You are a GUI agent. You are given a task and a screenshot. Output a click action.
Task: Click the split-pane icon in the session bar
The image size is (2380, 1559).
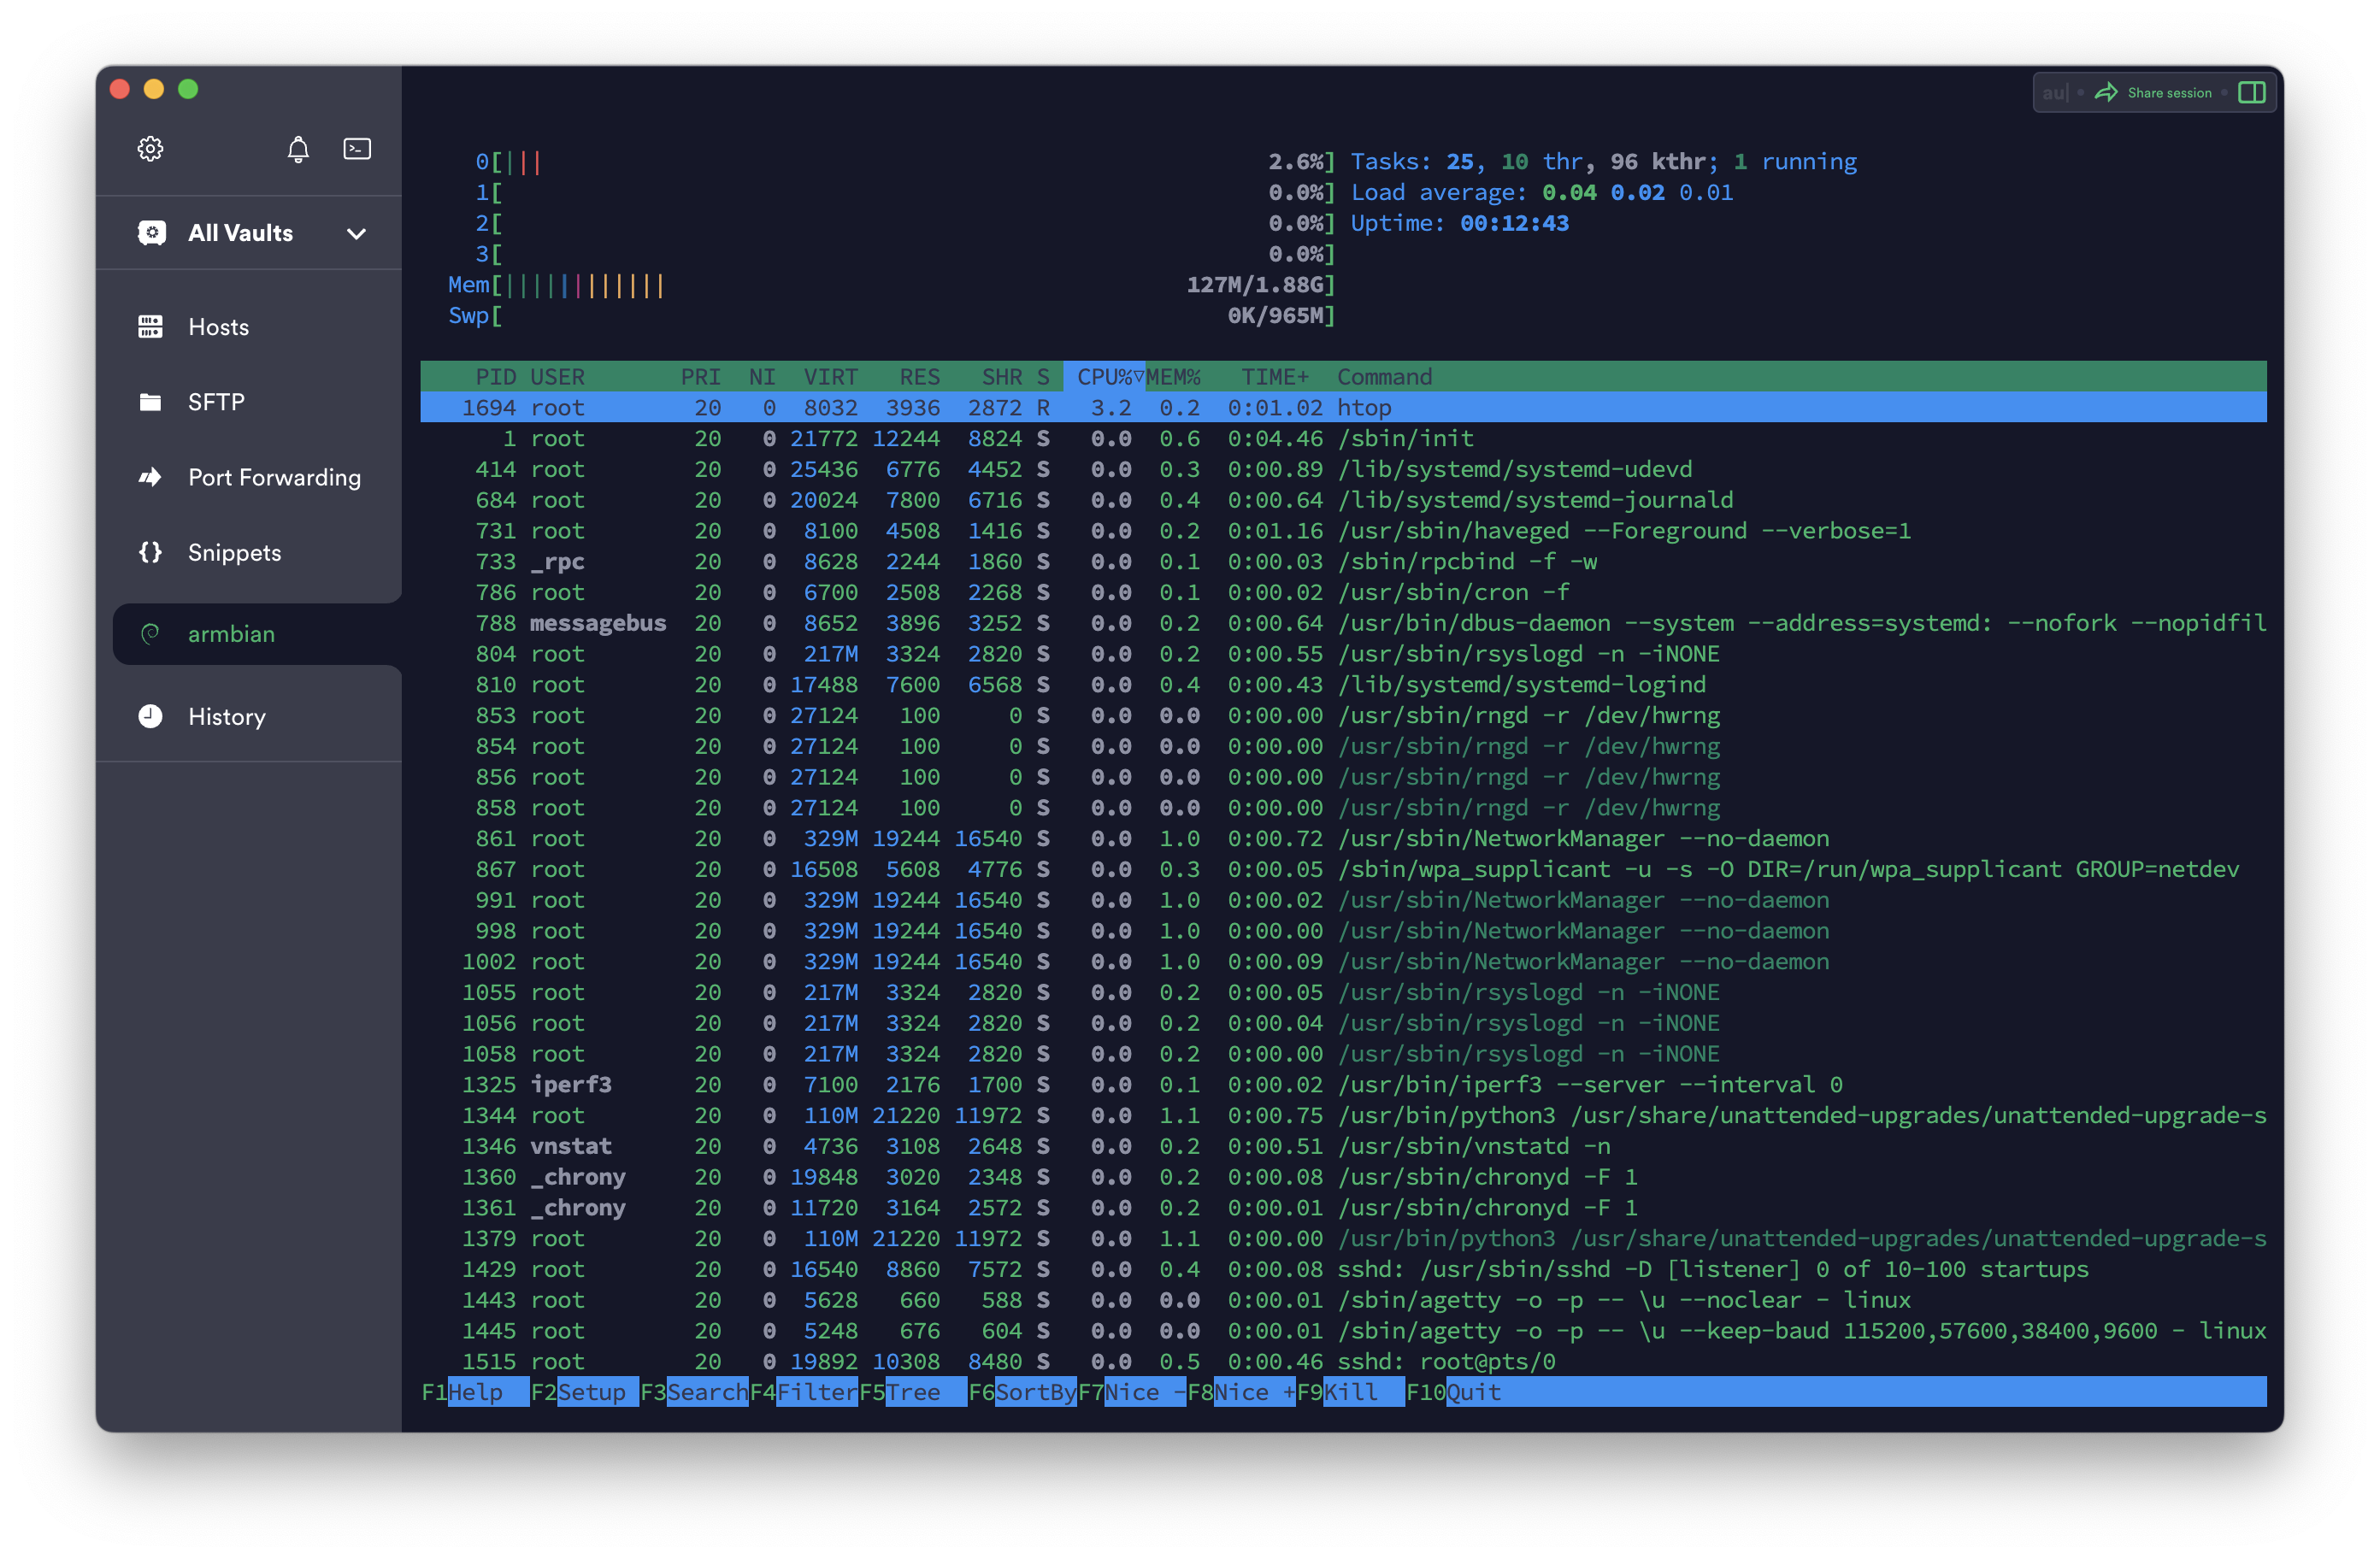coord(2253,92)
